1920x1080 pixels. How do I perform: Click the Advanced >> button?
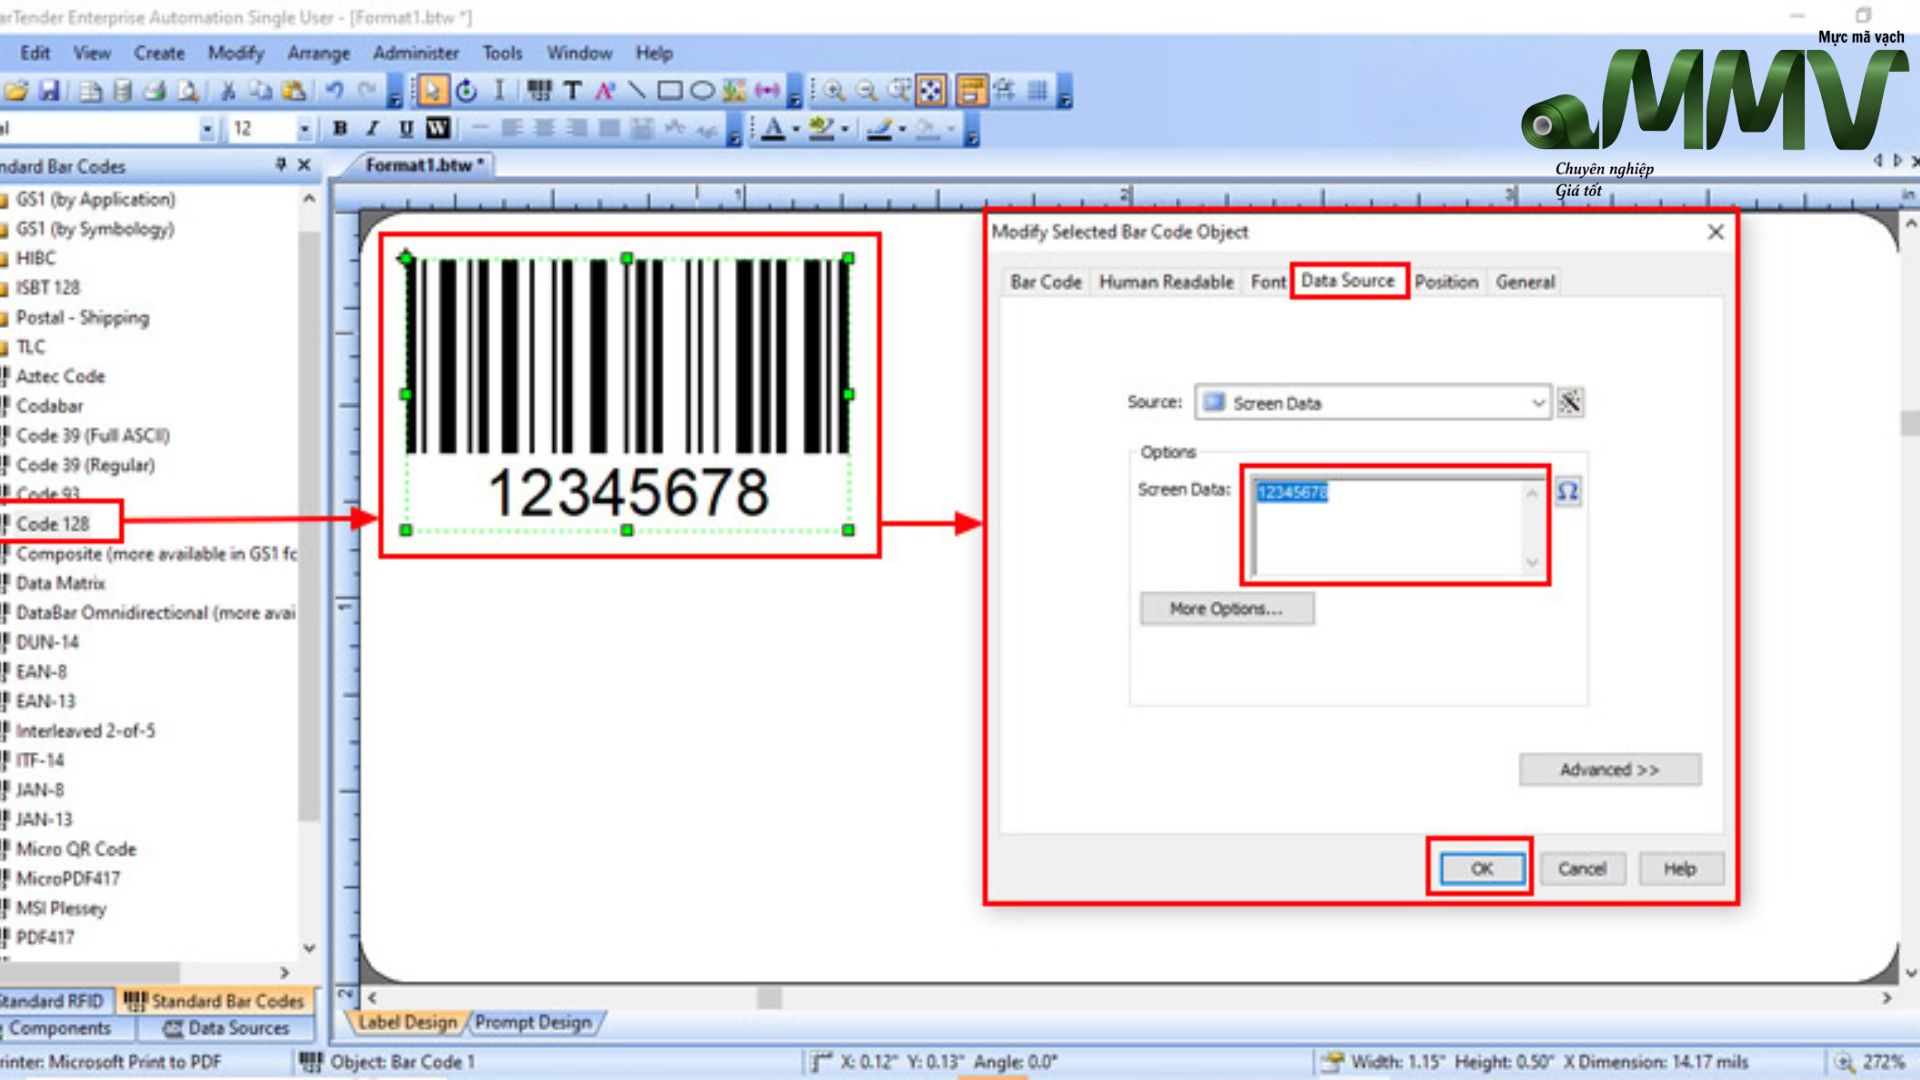coord(1609,769)
